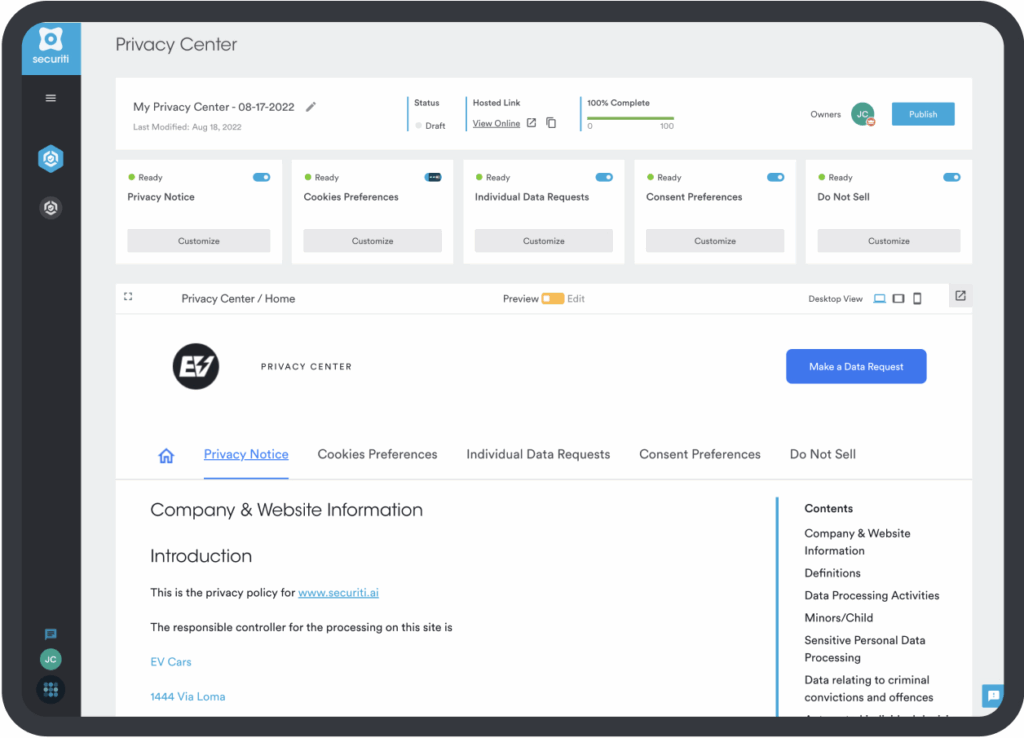Switch the Preview/Edit toggle
1024x738 pixels.
(552, 298)
